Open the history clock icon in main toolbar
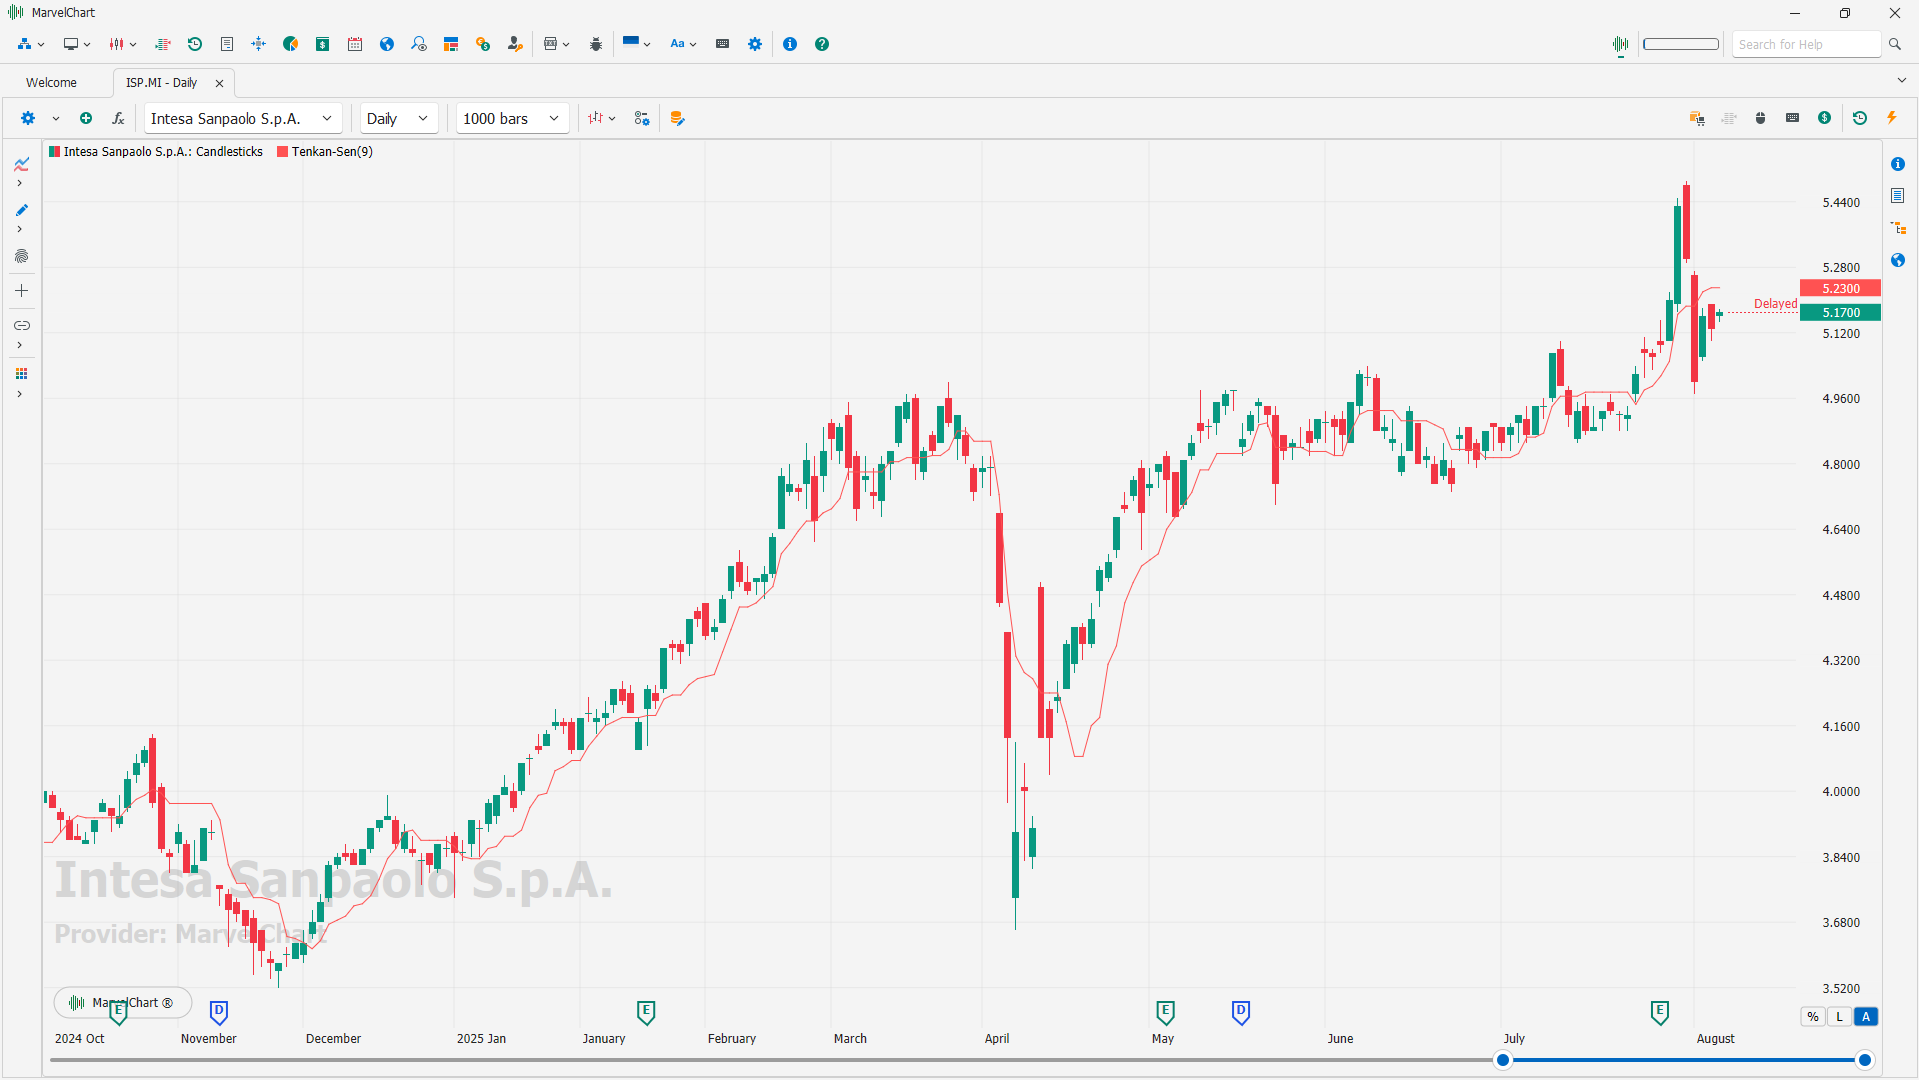Screen dimensions: 1919x1080 coord(195,44)
